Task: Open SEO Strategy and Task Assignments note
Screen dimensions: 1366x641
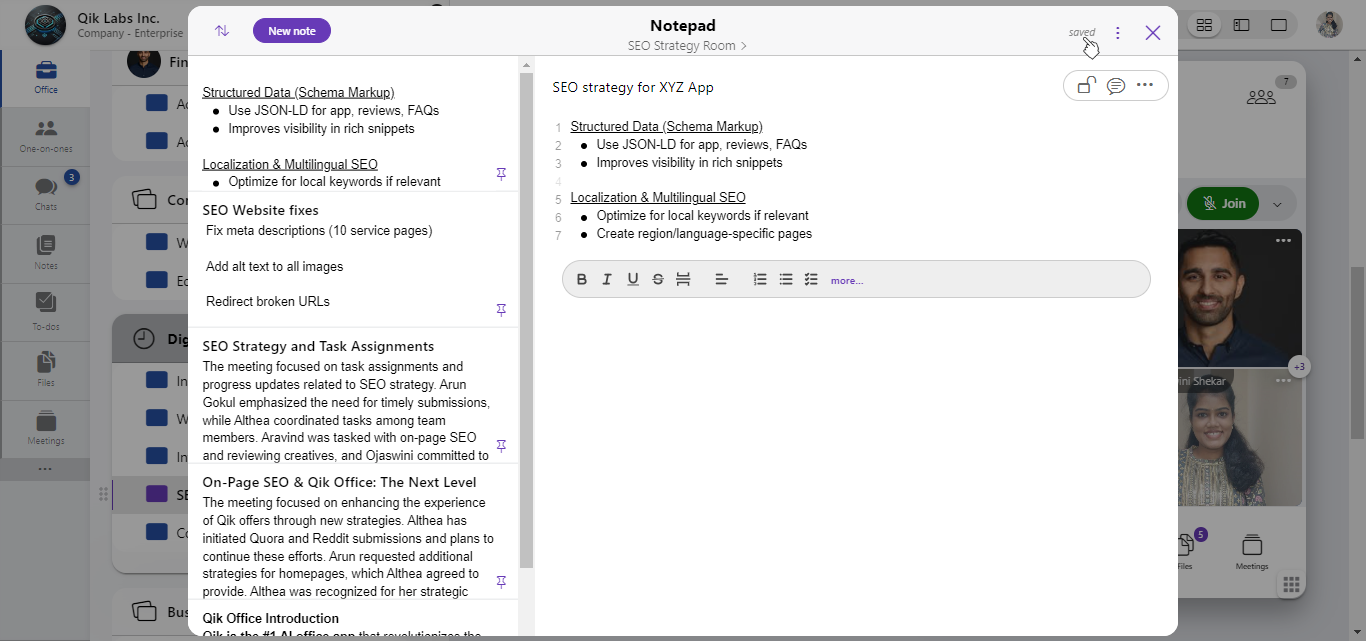Action: click(318, 346)
